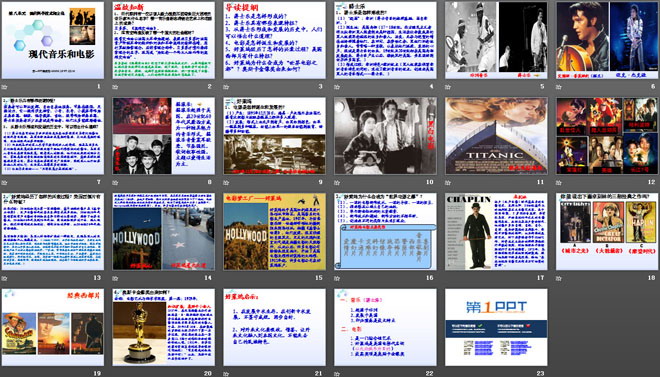Select the CHAPLIN slide 17
660x377 pixels.
pyautogui.click(x=496, y=231)
